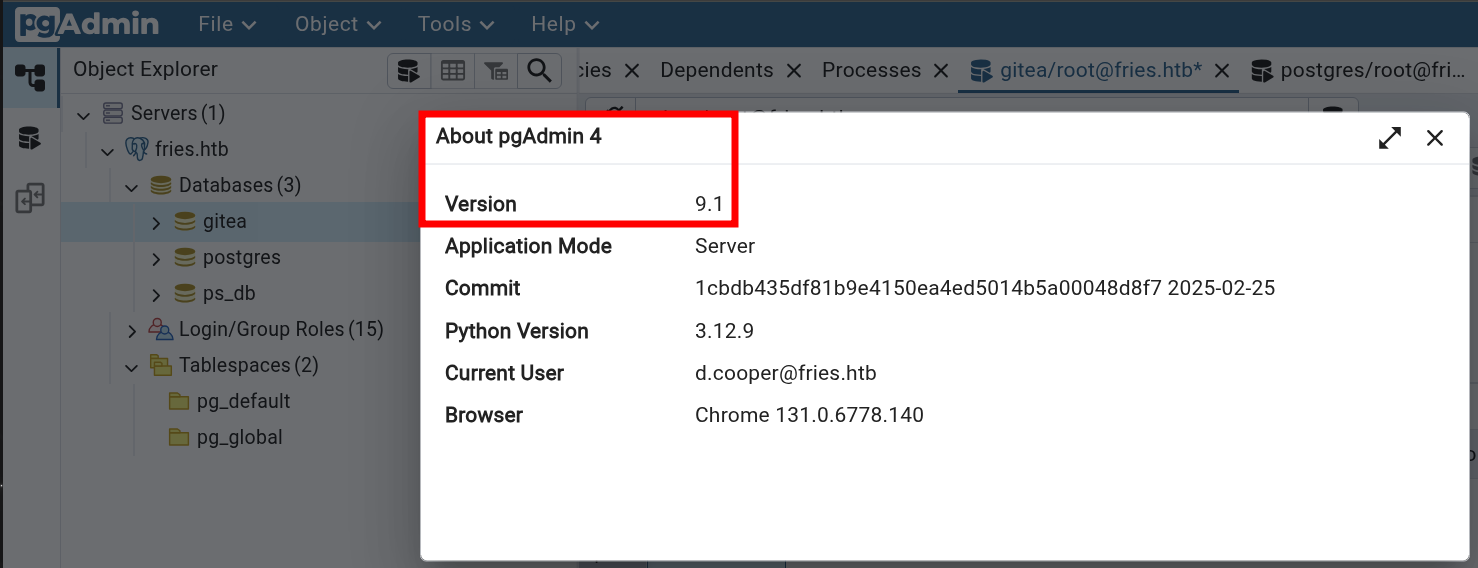Click the pg_default folder icon
The width and height of the screenshot is (1478, 568).
(179, 401)
